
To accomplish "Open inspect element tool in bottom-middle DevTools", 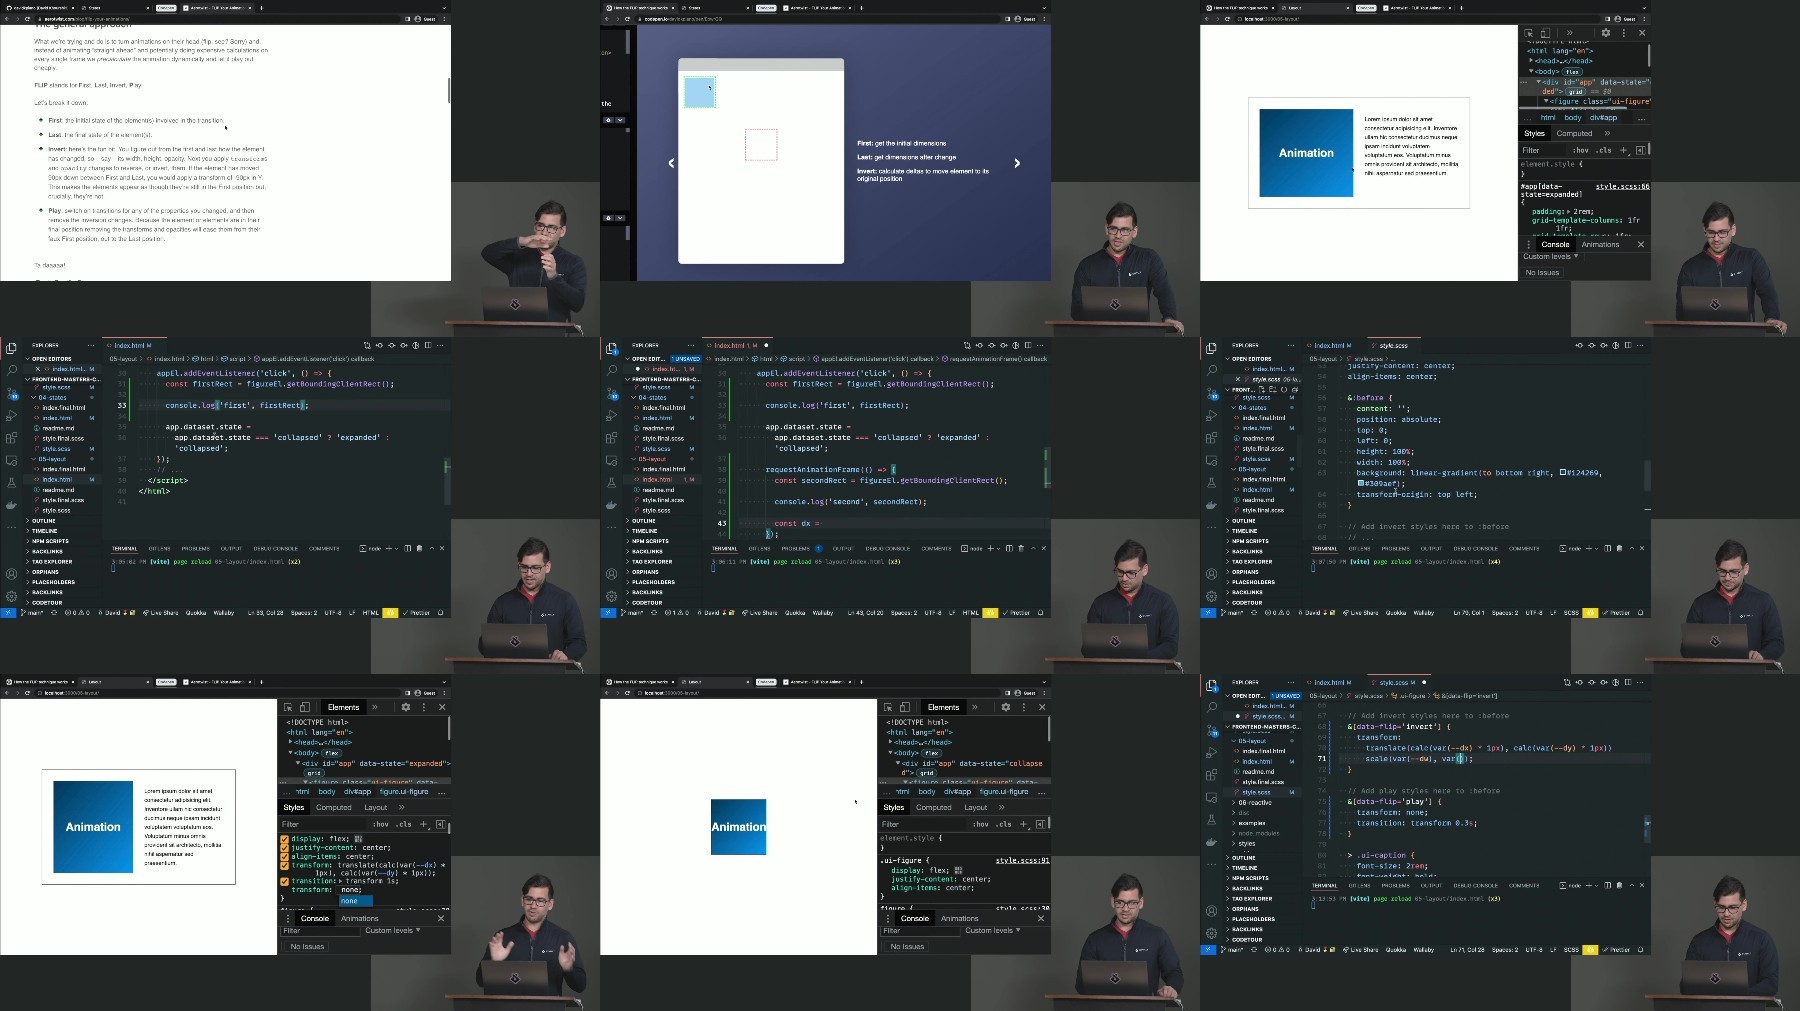I will (x=888, y=707).
